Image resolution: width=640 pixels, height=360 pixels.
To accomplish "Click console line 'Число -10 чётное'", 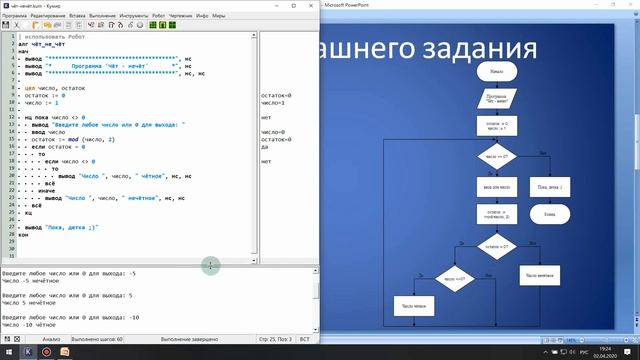I will (x=29, y=325).
